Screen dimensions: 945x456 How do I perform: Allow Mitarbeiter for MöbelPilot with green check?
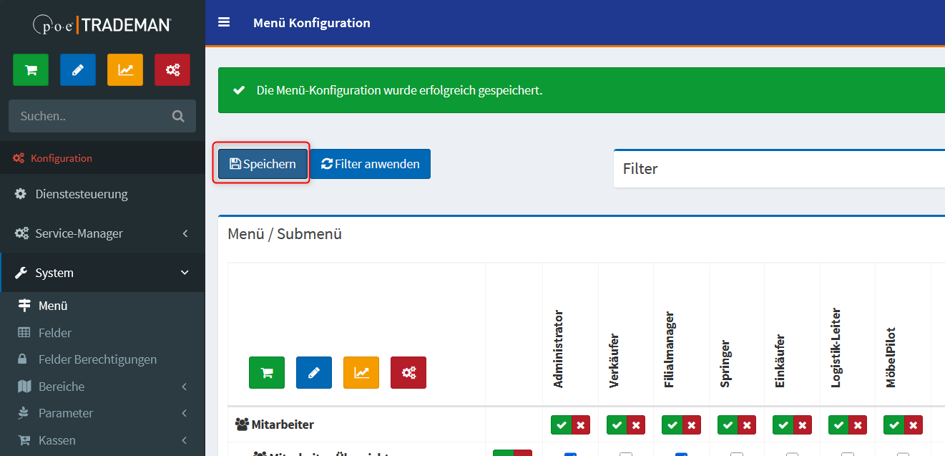[894, 425]
